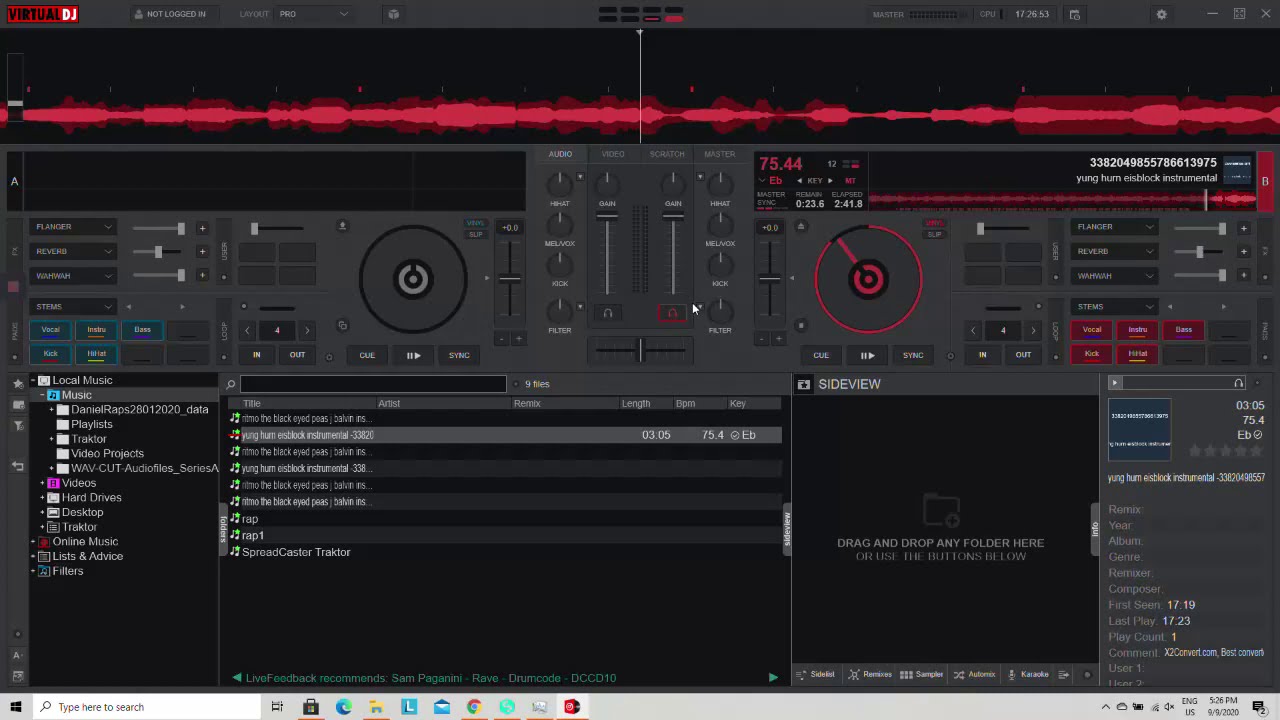Viewport: 1280px width, 720px height.
Task: Open Mail app from the taskbar
Action: coord(441,707)
